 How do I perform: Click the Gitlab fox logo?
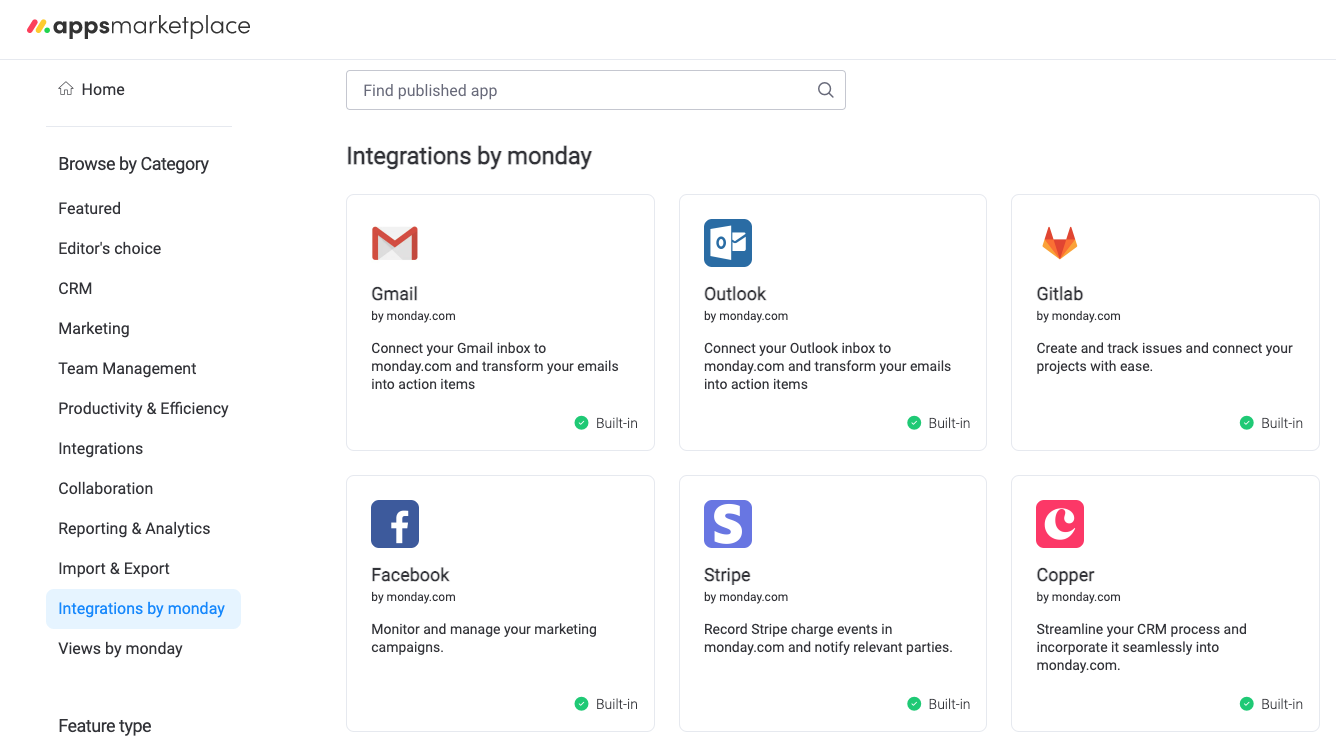click(1060, 243)
